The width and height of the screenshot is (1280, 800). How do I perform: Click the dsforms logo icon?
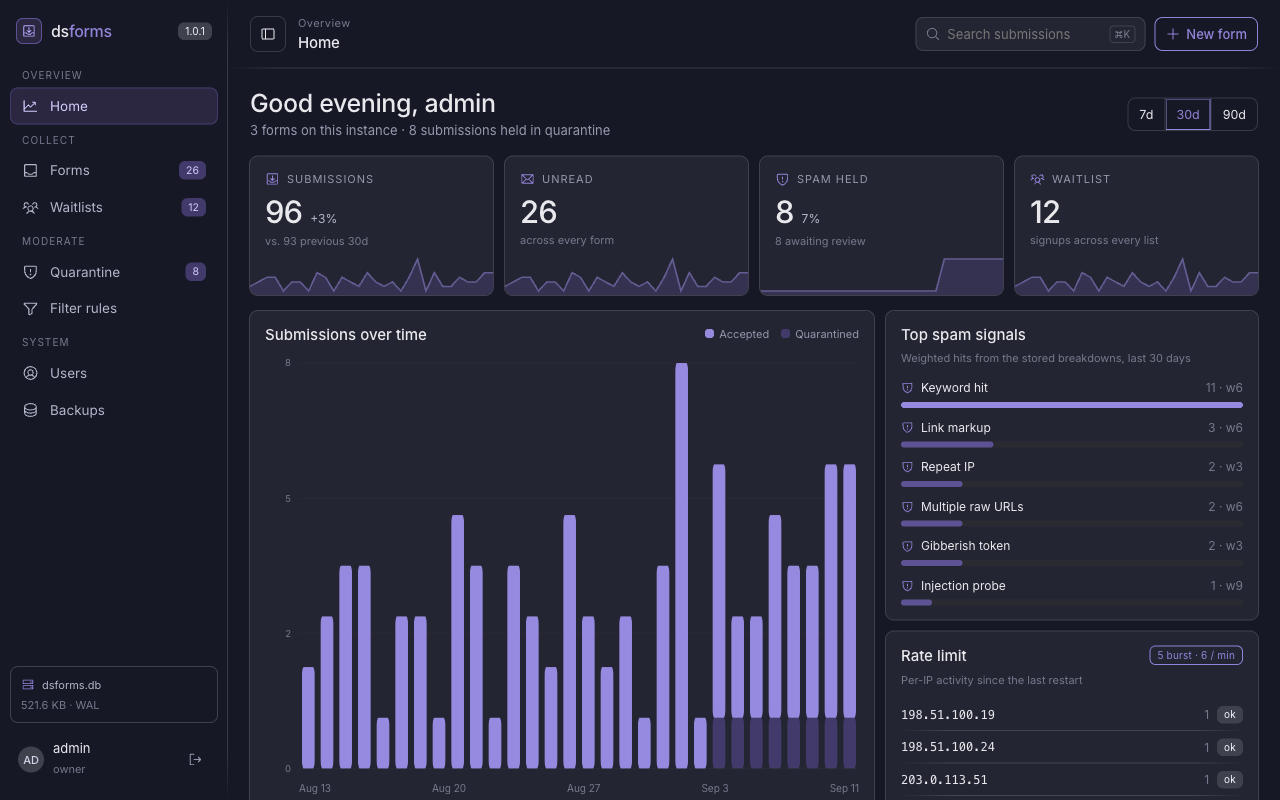29,31
